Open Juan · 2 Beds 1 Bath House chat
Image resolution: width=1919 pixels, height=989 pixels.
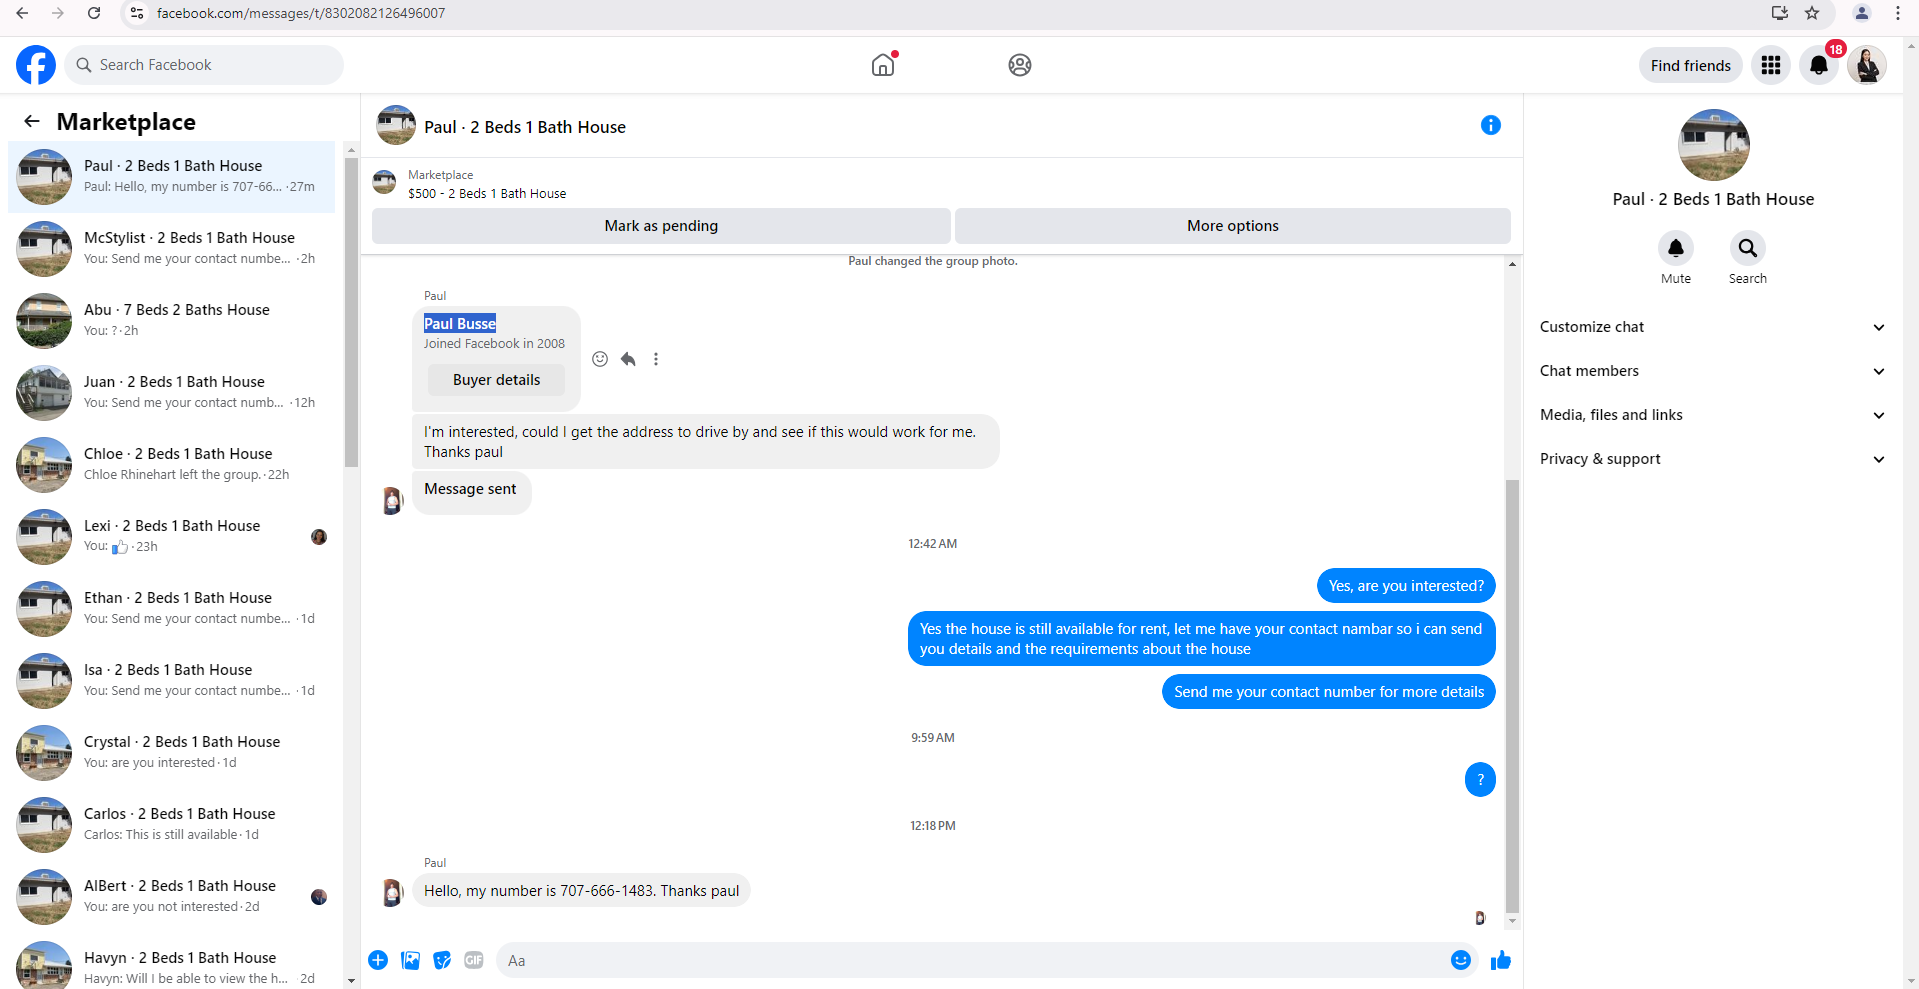coord(172,393)
